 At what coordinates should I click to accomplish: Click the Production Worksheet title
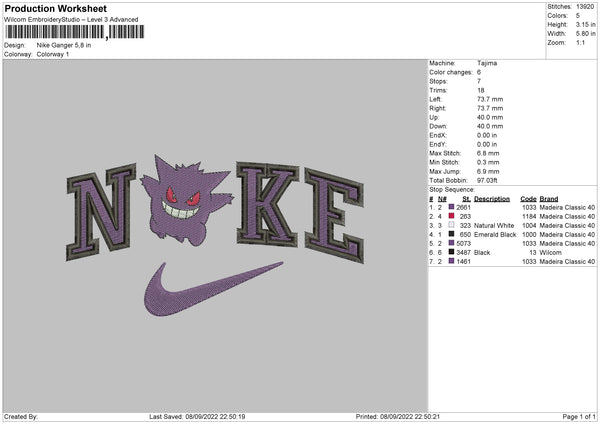click(x=55, y=8)
